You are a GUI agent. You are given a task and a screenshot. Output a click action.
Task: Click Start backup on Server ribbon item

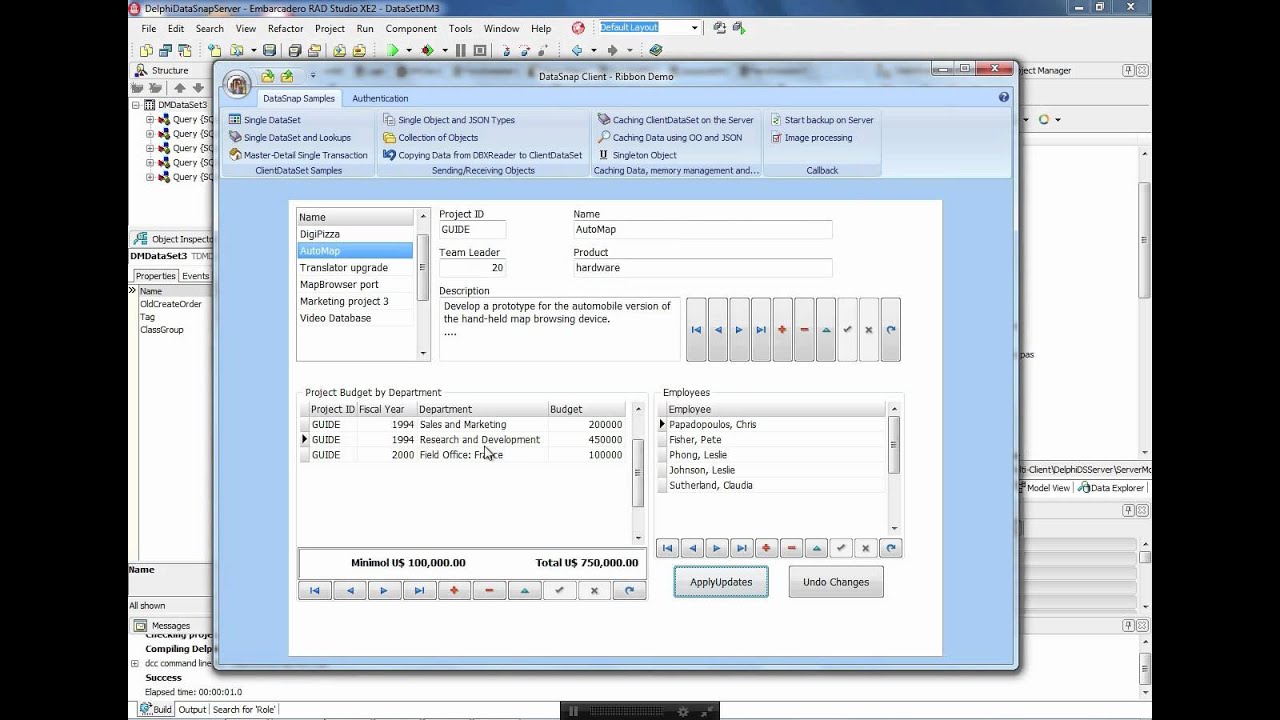pos(821,120)
